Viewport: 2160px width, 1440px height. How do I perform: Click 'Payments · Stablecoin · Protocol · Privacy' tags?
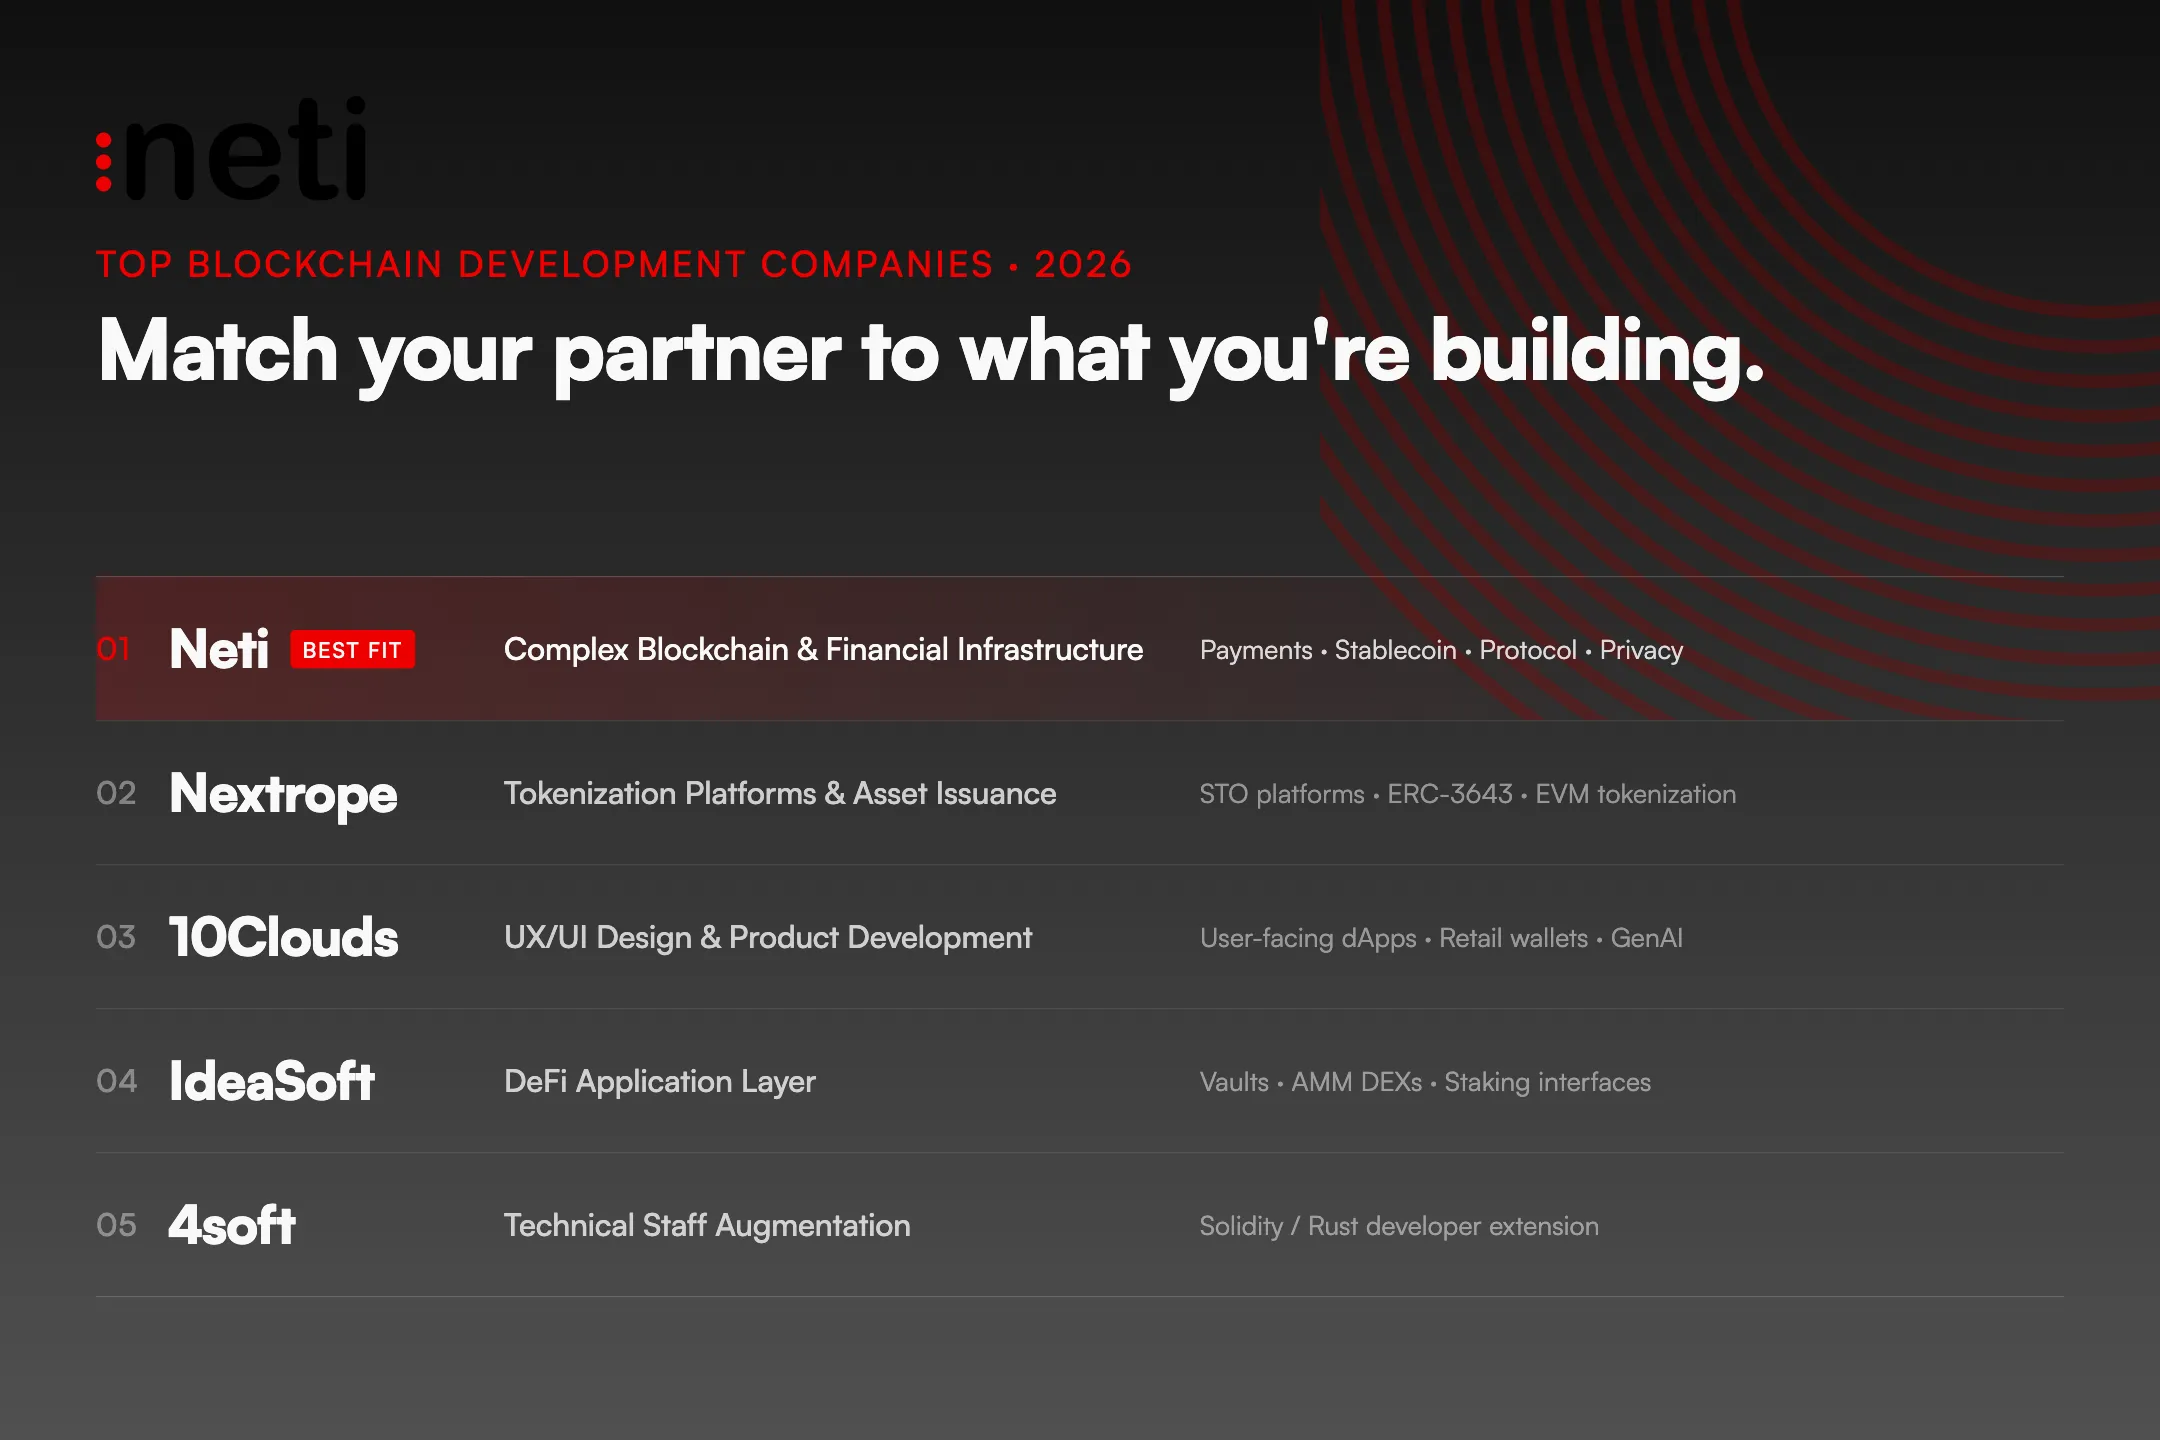click(x=1441, y=651)
